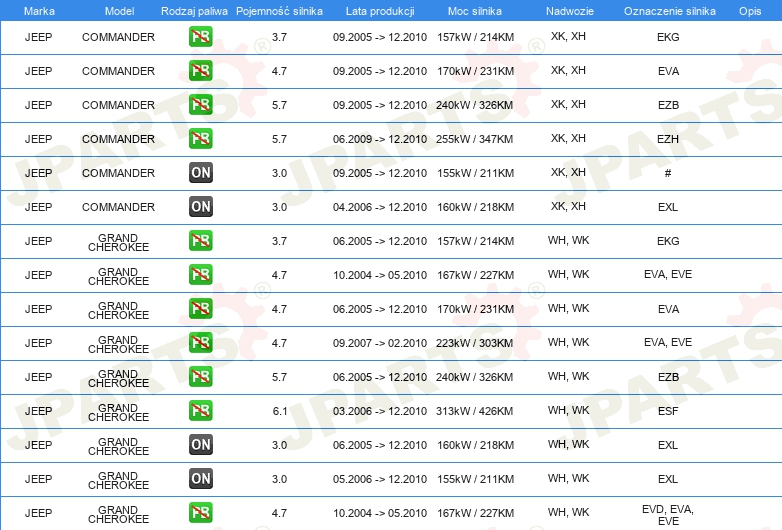The height and width of the screenshot is (530, 782).
Task: Click the date range 05.2006 -> 12.2010
Action: 380,479
